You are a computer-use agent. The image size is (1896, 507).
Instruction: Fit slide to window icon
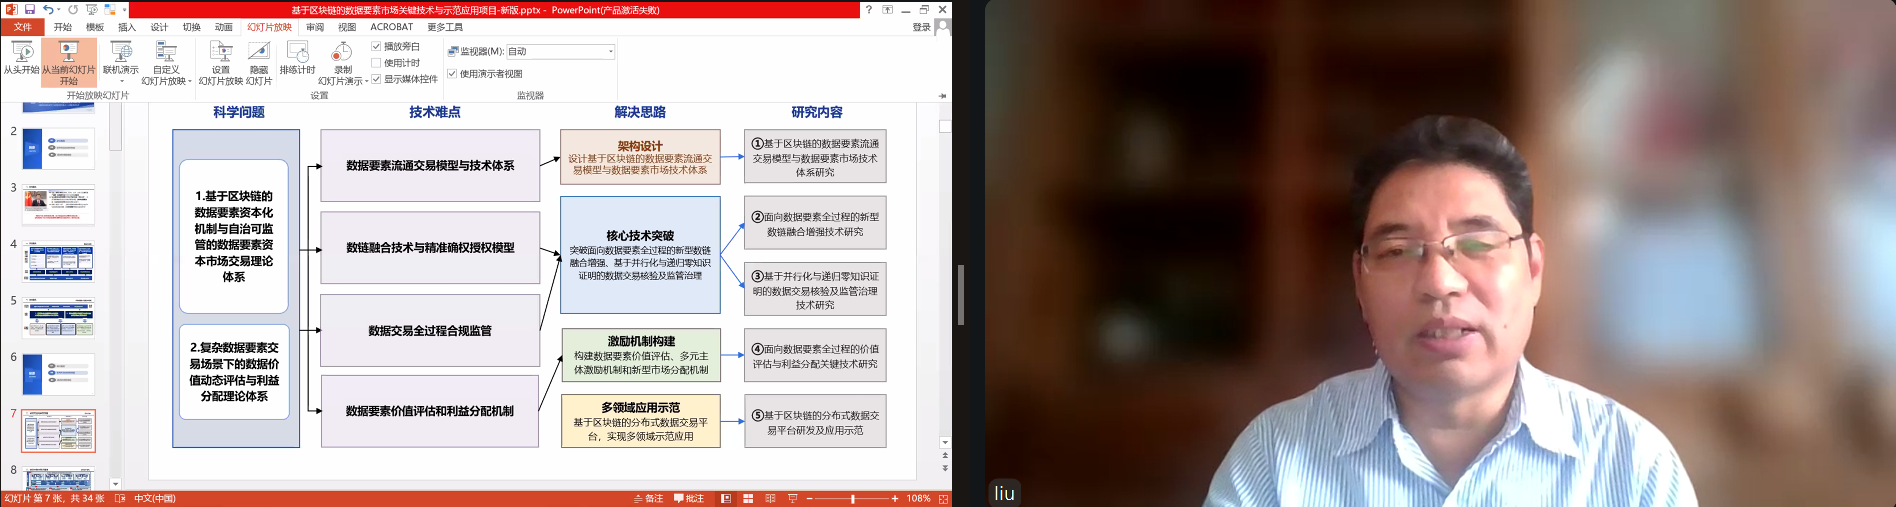(943, 498)
